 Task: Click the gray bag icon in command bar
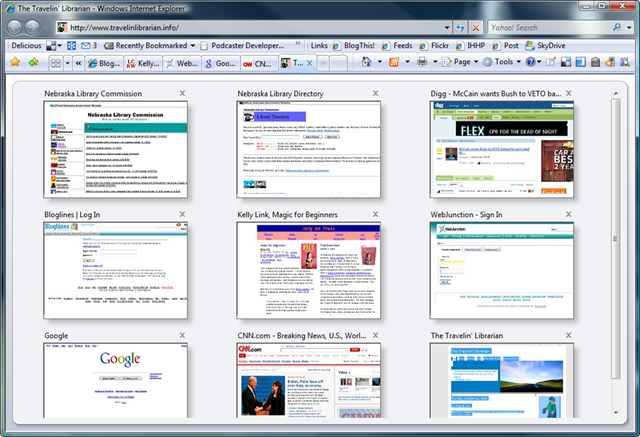pos(596,62)
